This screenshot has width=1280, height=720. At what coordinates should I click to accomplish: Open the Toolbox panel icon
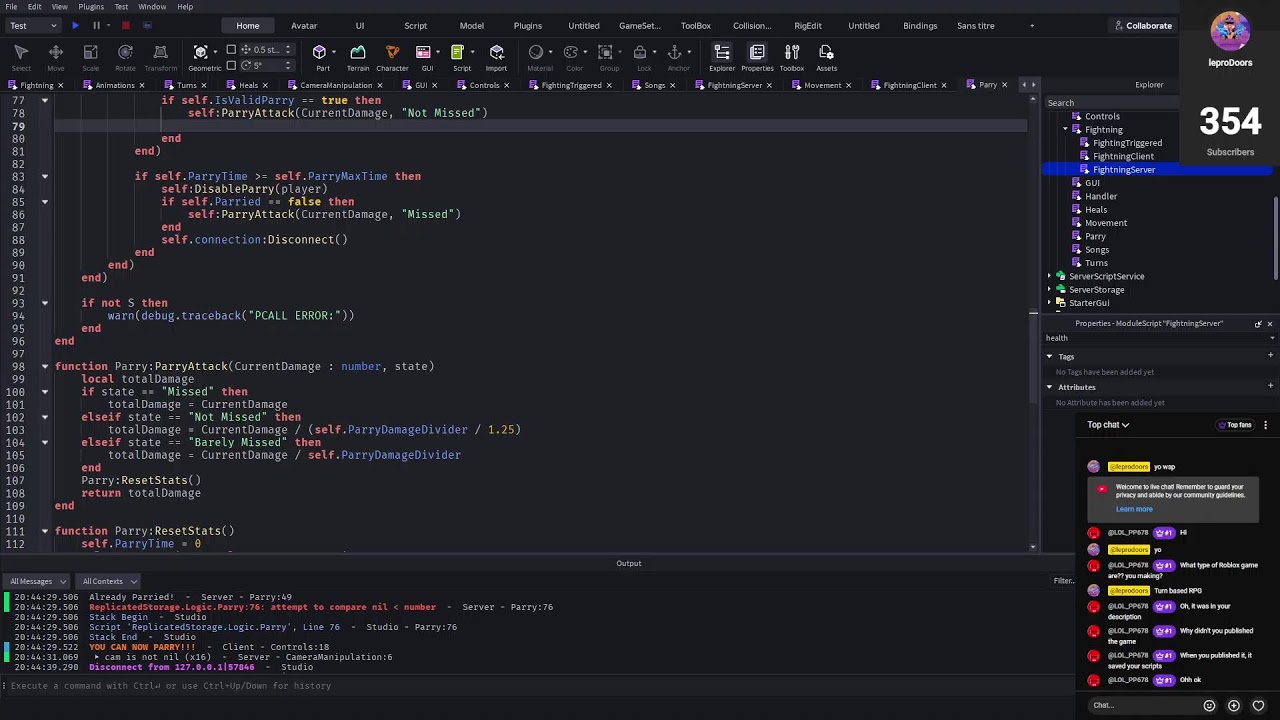[791, 56]
